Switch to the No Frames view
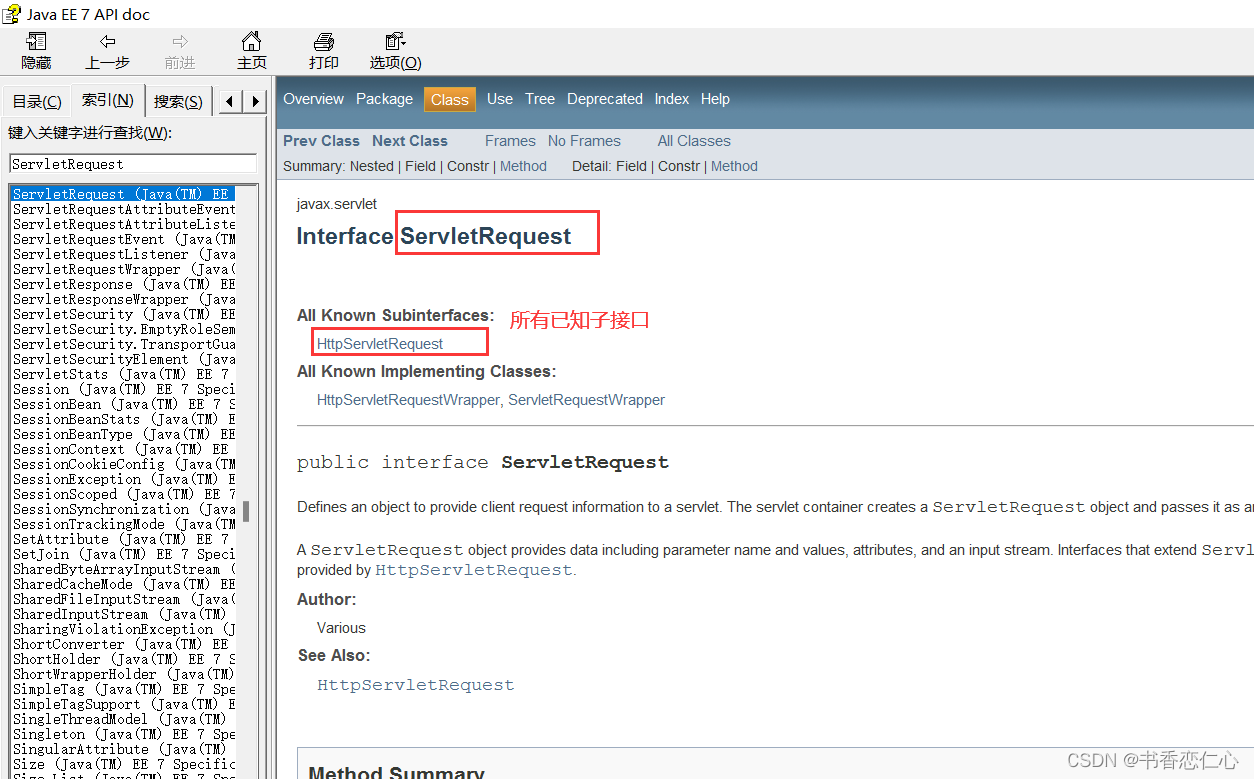The width and height of the screenshot is (1254, 779). (x=584, y=140)
